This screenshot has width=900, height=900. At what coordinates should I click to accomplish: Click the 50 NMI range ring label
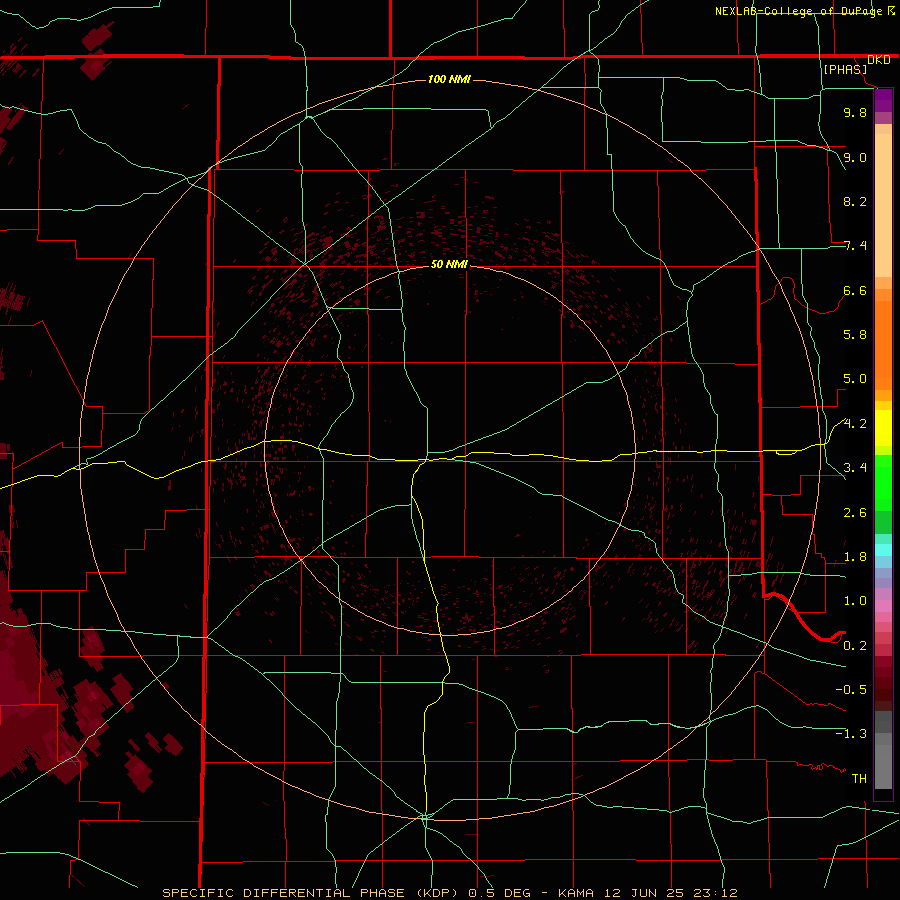point(449,264)
